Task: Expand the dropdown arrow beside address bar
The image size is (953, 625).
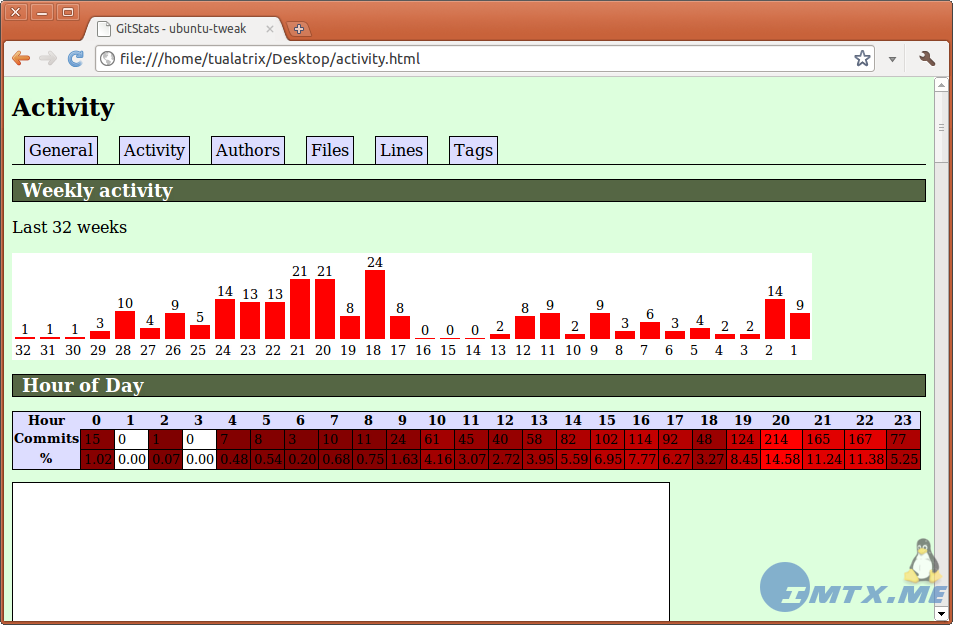Action: tap(892, 59)
